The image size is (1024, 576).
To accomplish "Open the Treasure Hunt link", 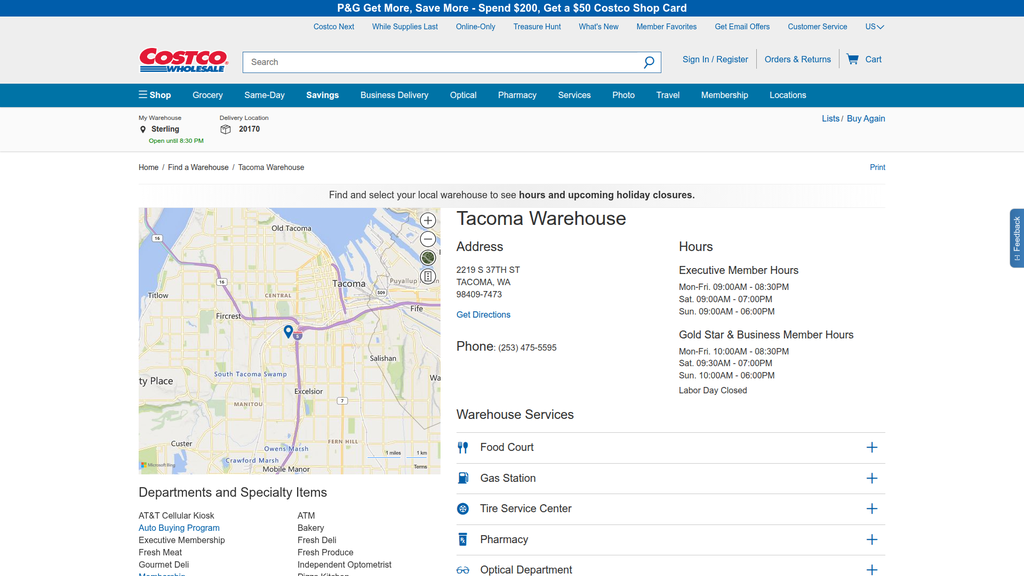I will (x=537, y=27).
